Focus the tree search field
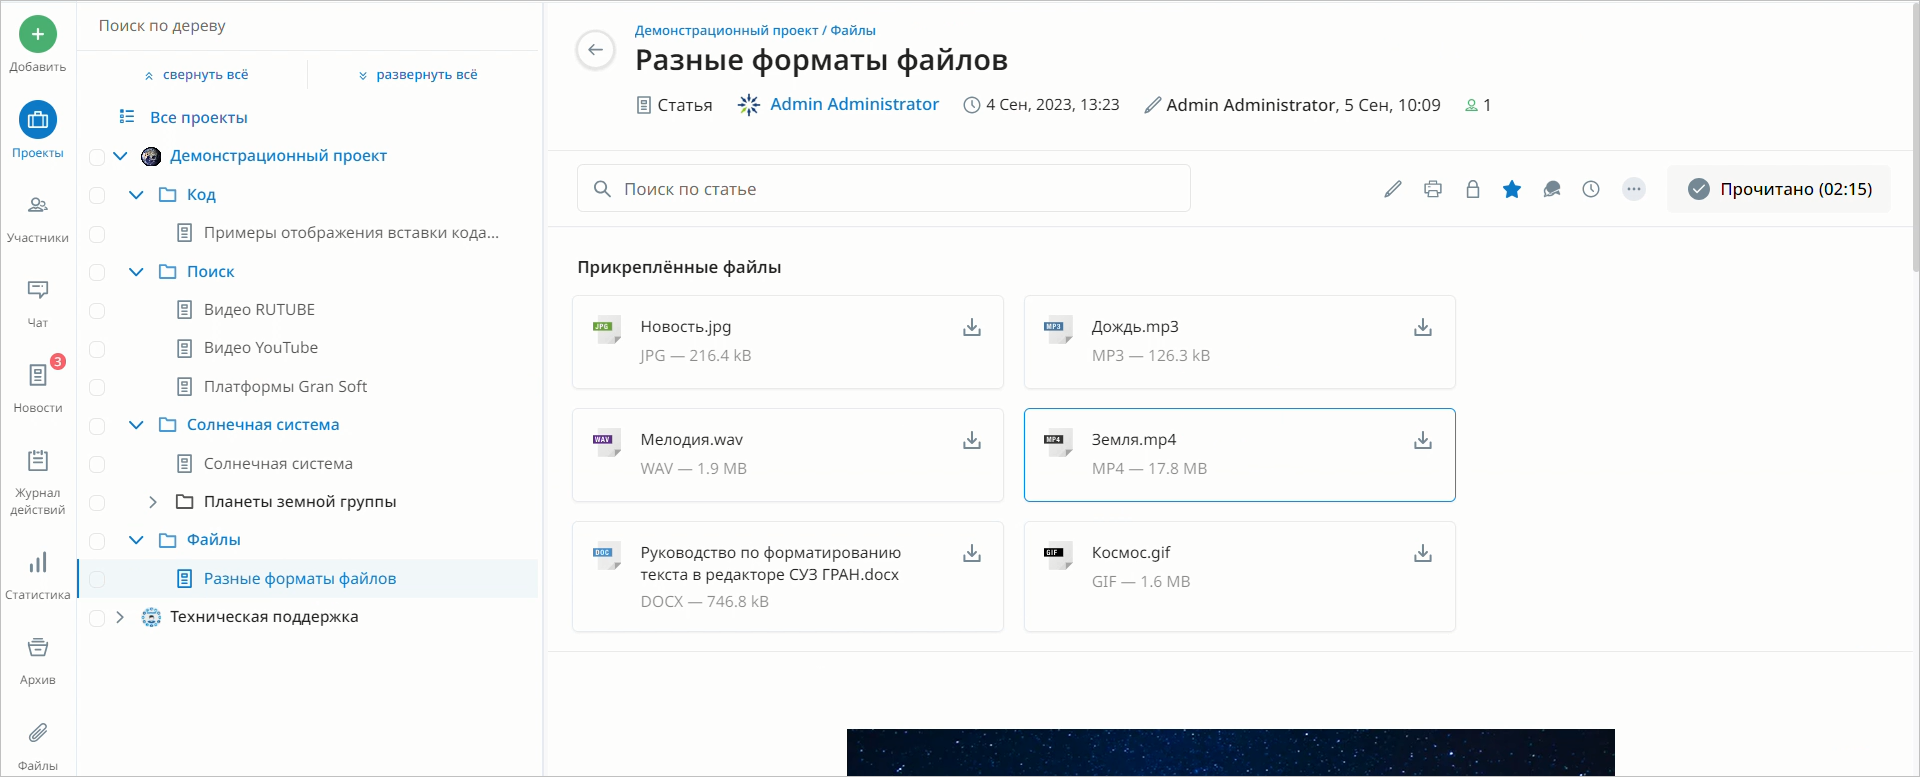This screenshot has height=777, width=1920. pyautogui.click(x=310, y=26)
